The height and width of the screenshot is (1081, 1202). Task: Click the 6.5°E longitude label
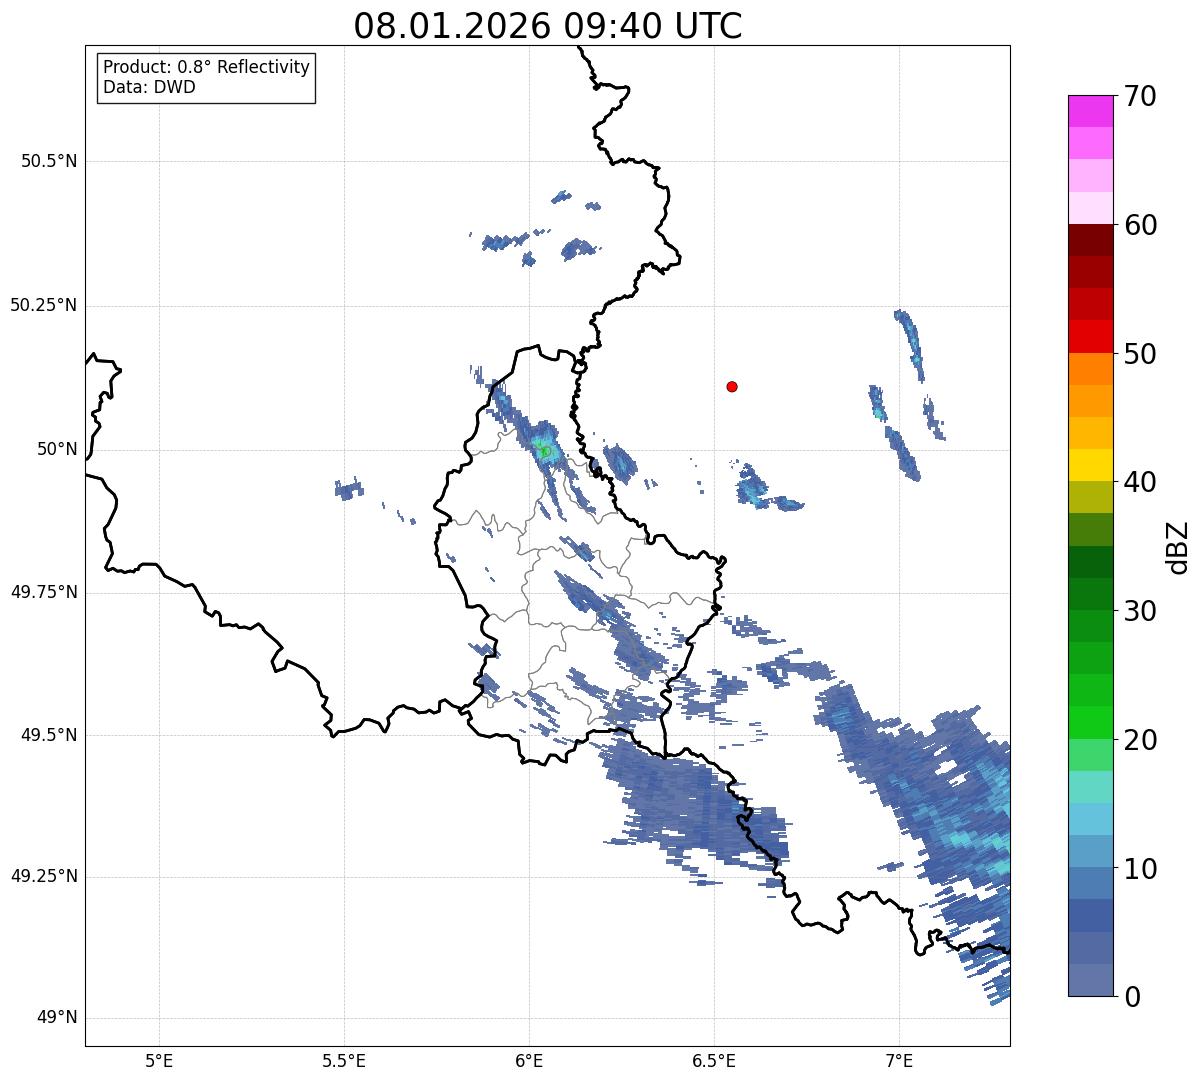coord(714,1060)
